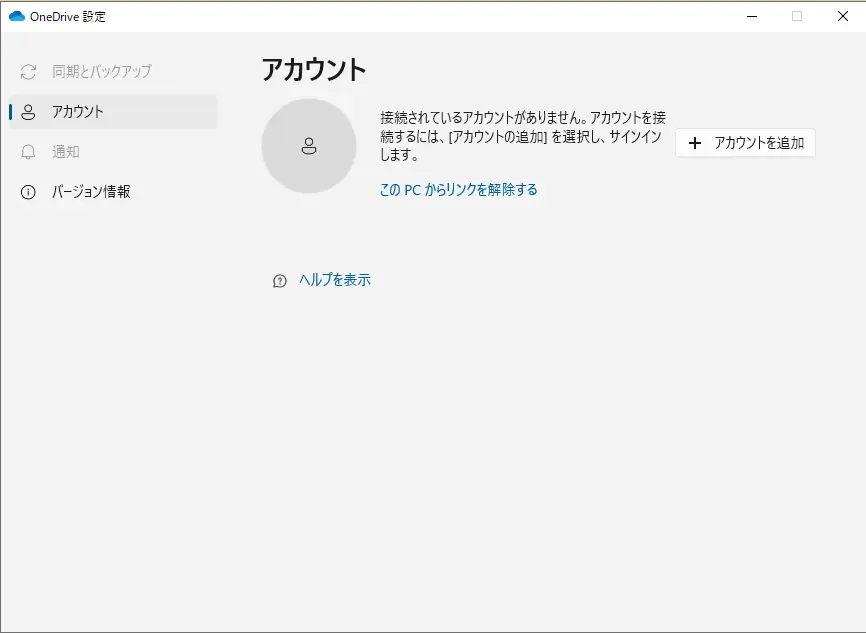Click the この PC からリンクを解除する link
Image resolution: width=866 pixels, height=633 pixels.
458,189
